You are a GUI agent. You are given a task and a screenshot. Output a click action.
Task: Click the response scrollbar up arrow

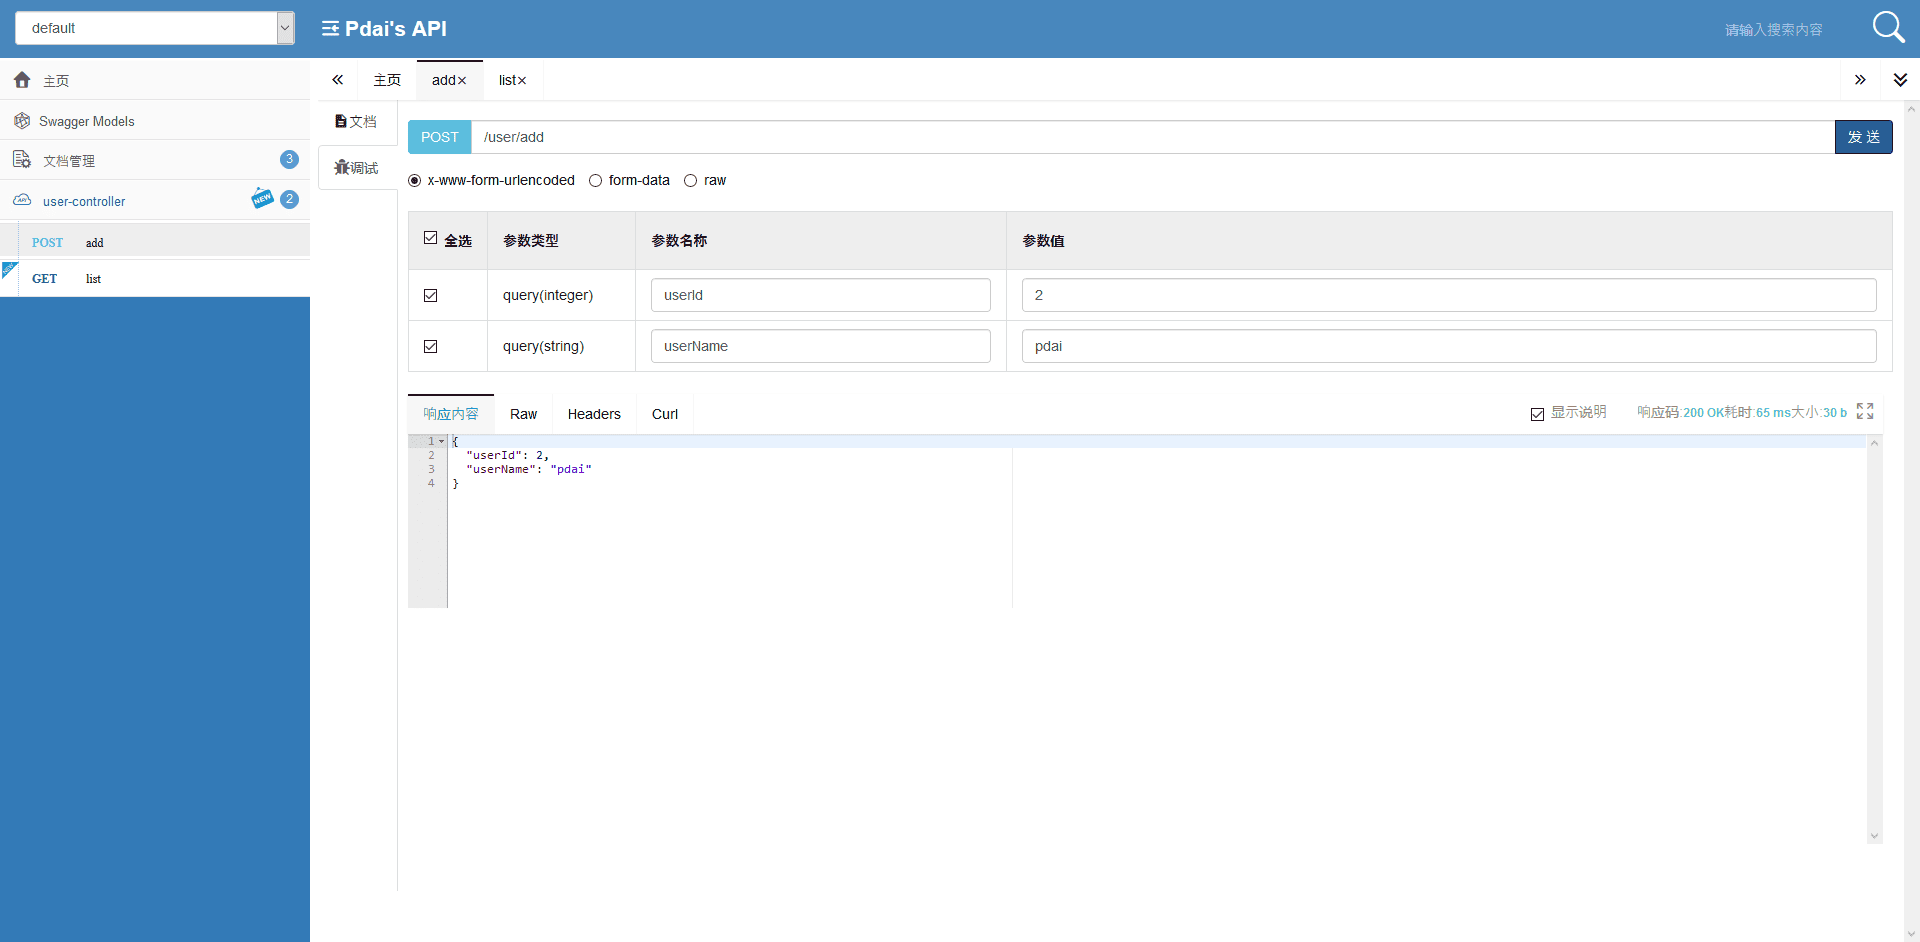click(1875, 443)
